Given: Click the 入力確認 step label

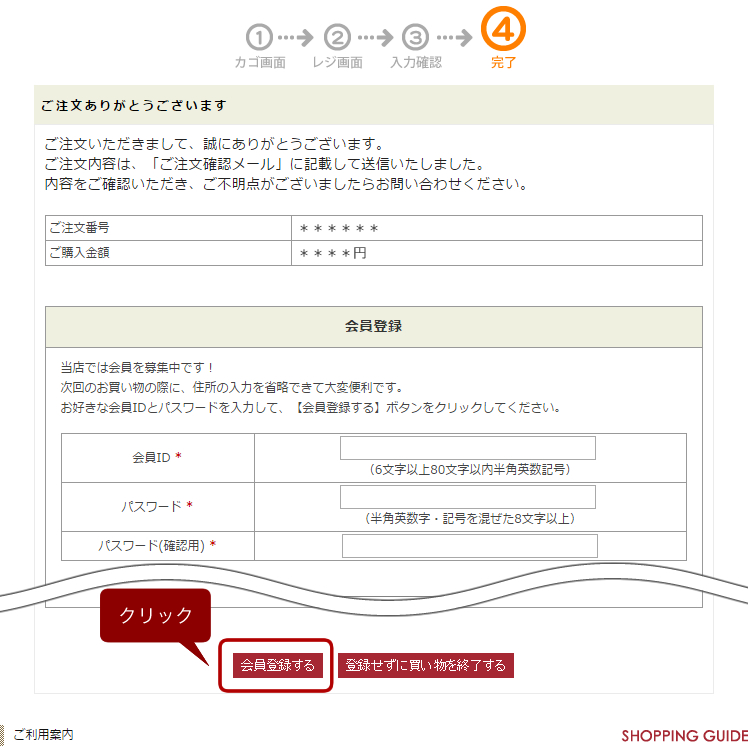Looking at the screenshot, I should (416, 63).
